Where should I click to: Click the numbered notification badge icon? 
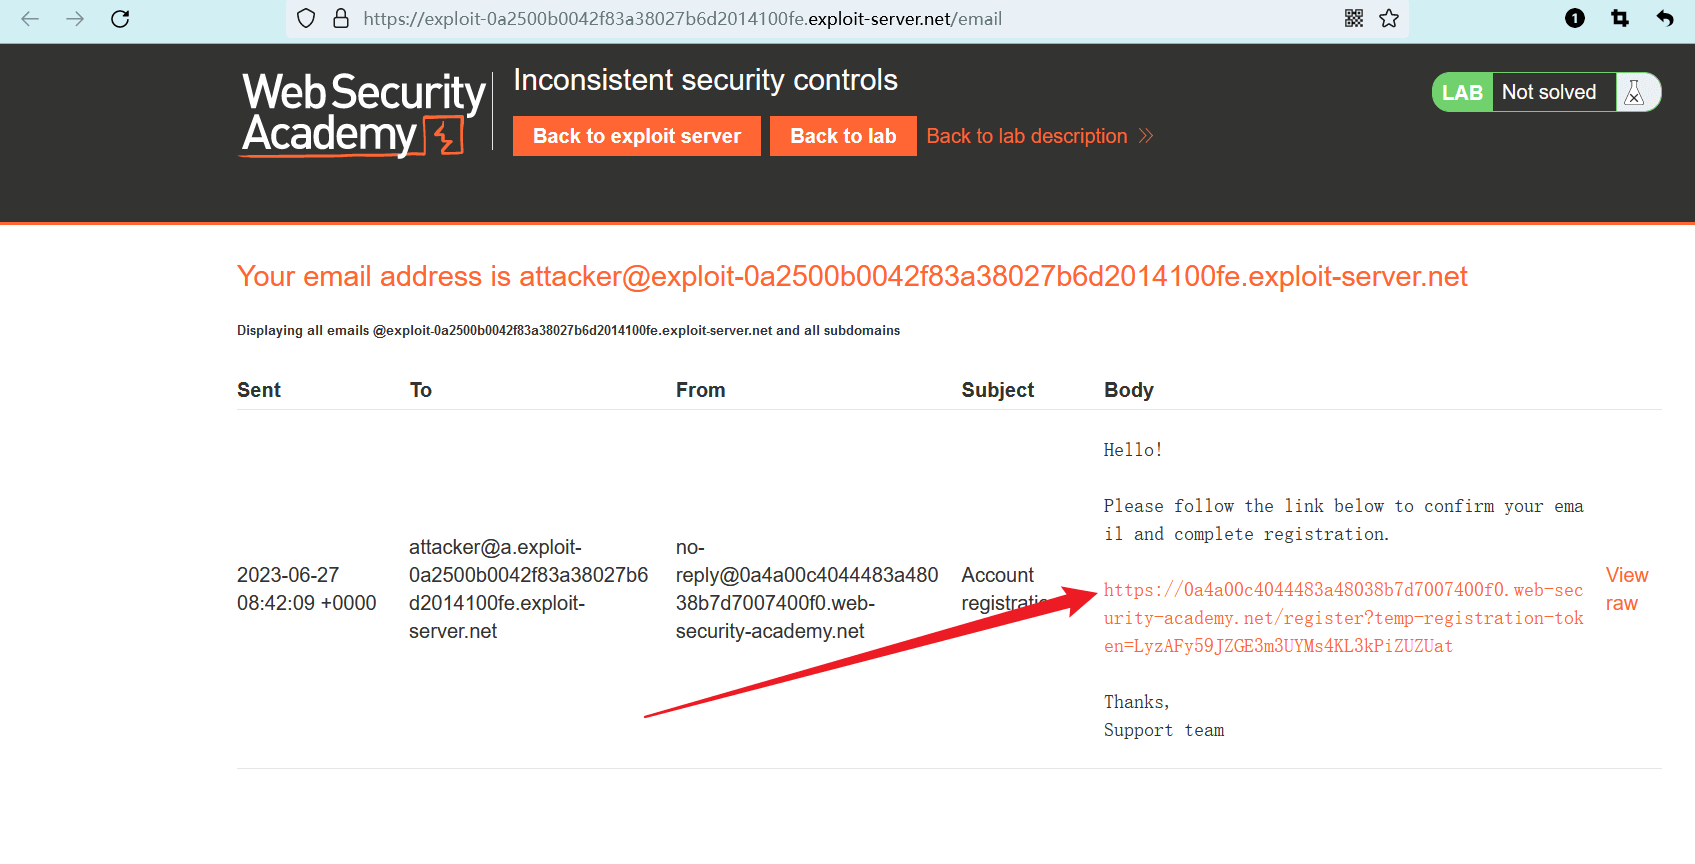1575,19
